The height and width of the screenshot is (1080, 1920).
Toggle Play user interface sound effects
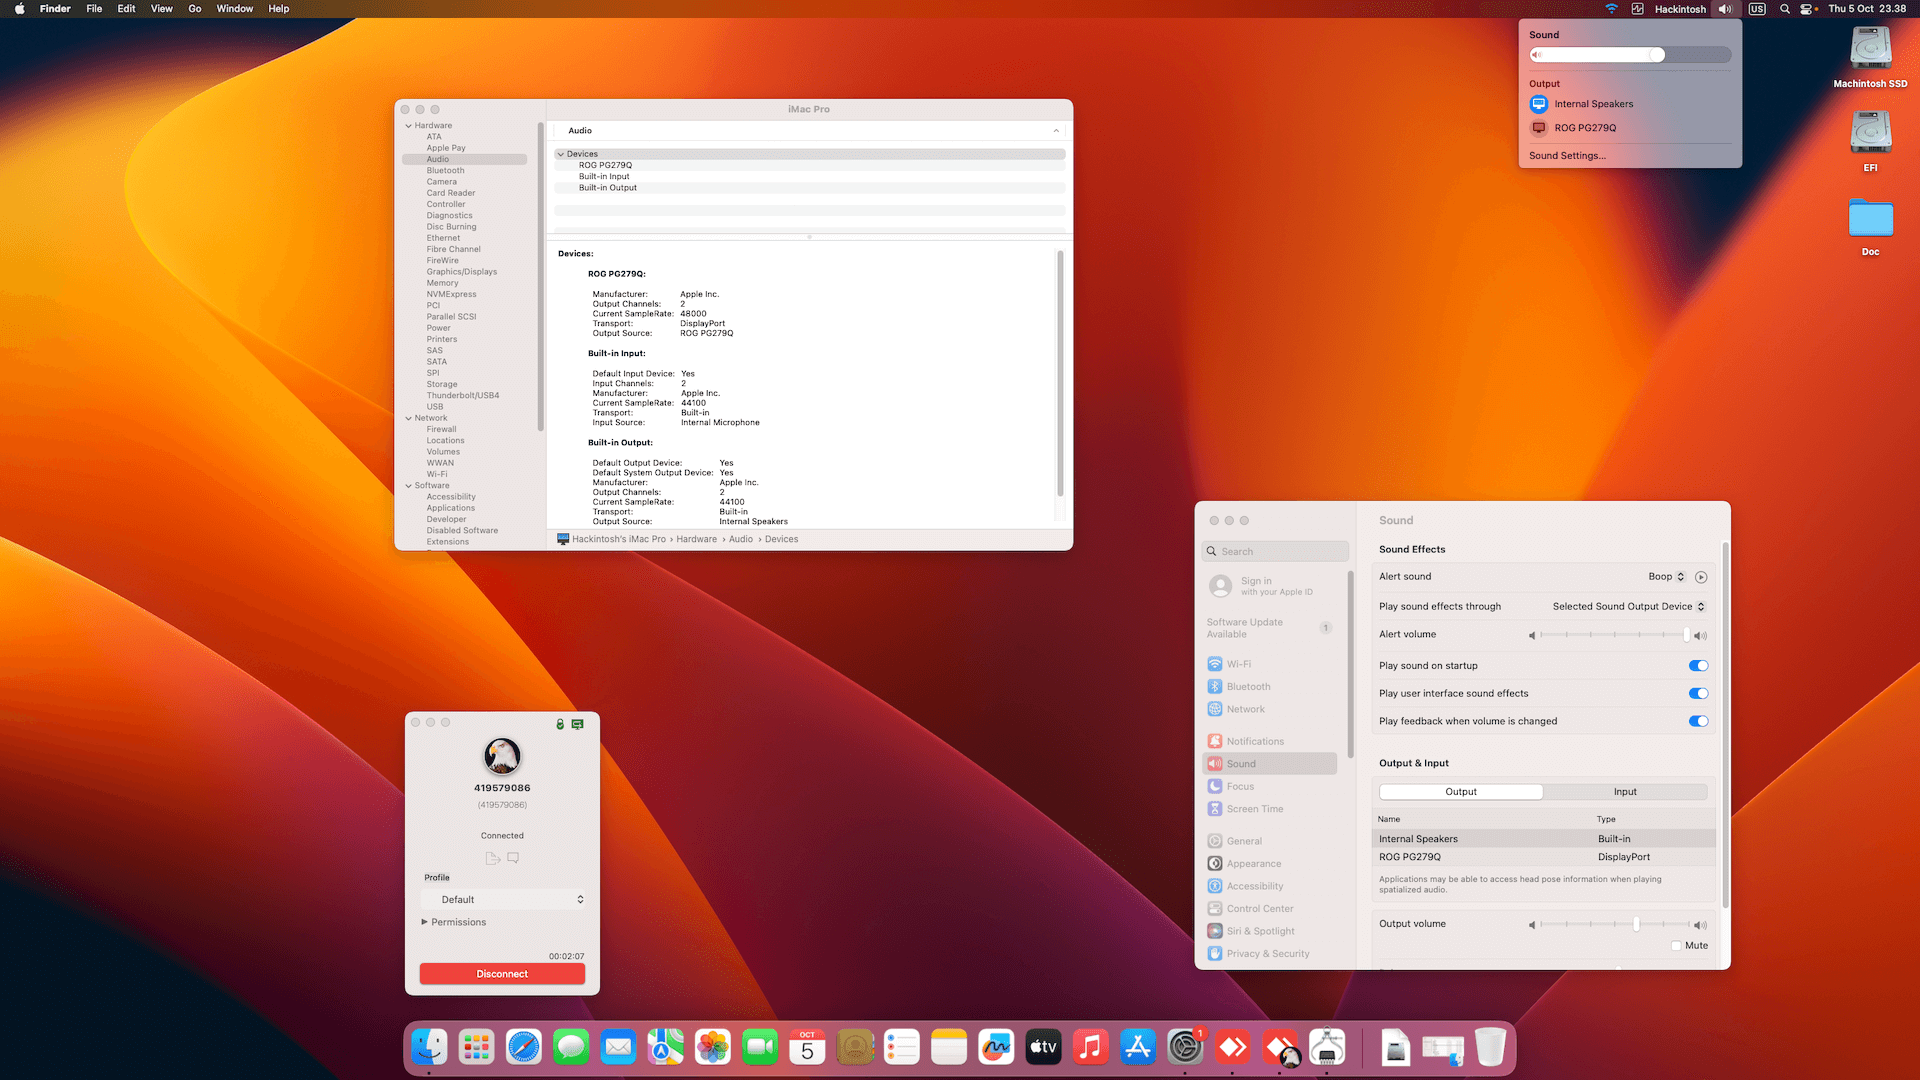coord(1698,694)
